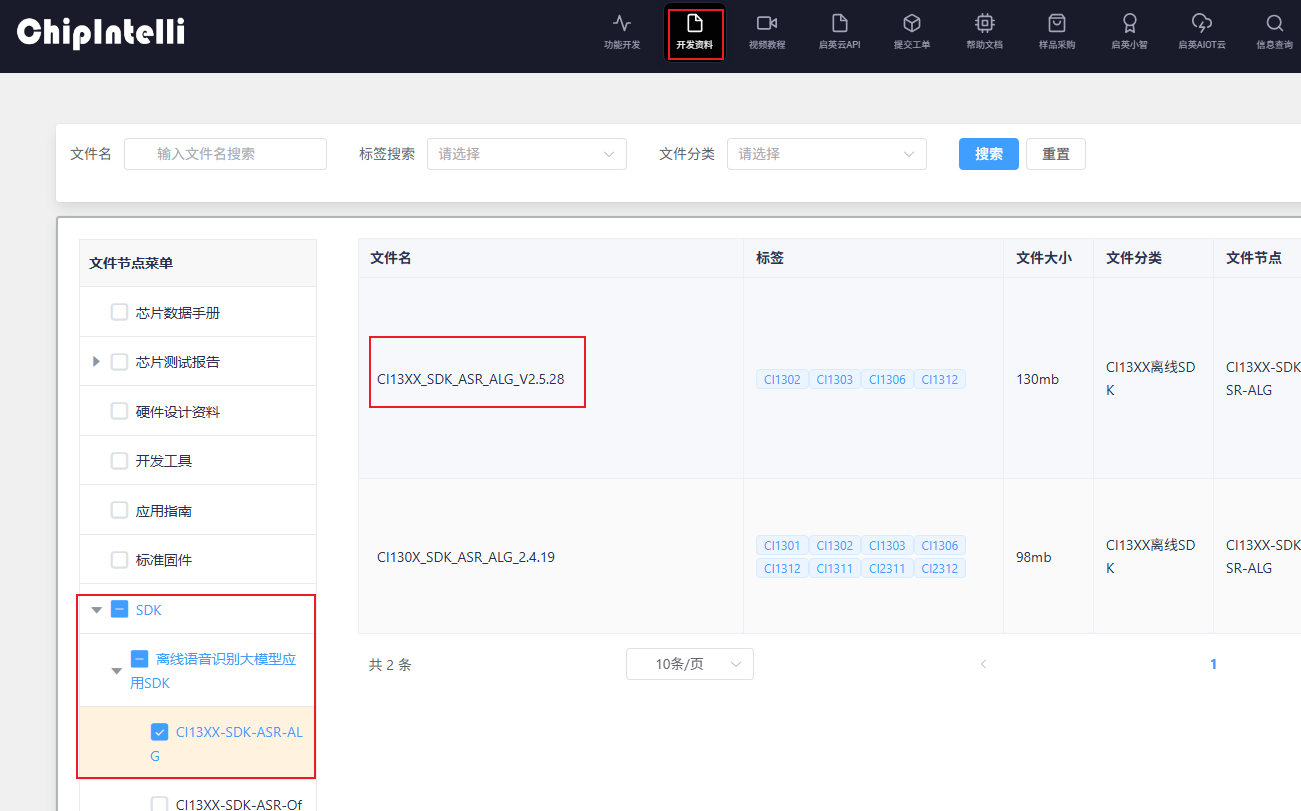Open 帮助文档 chip icon
Image resolution: width=1301 pixels, height=811 pixels.
(984, 24)
